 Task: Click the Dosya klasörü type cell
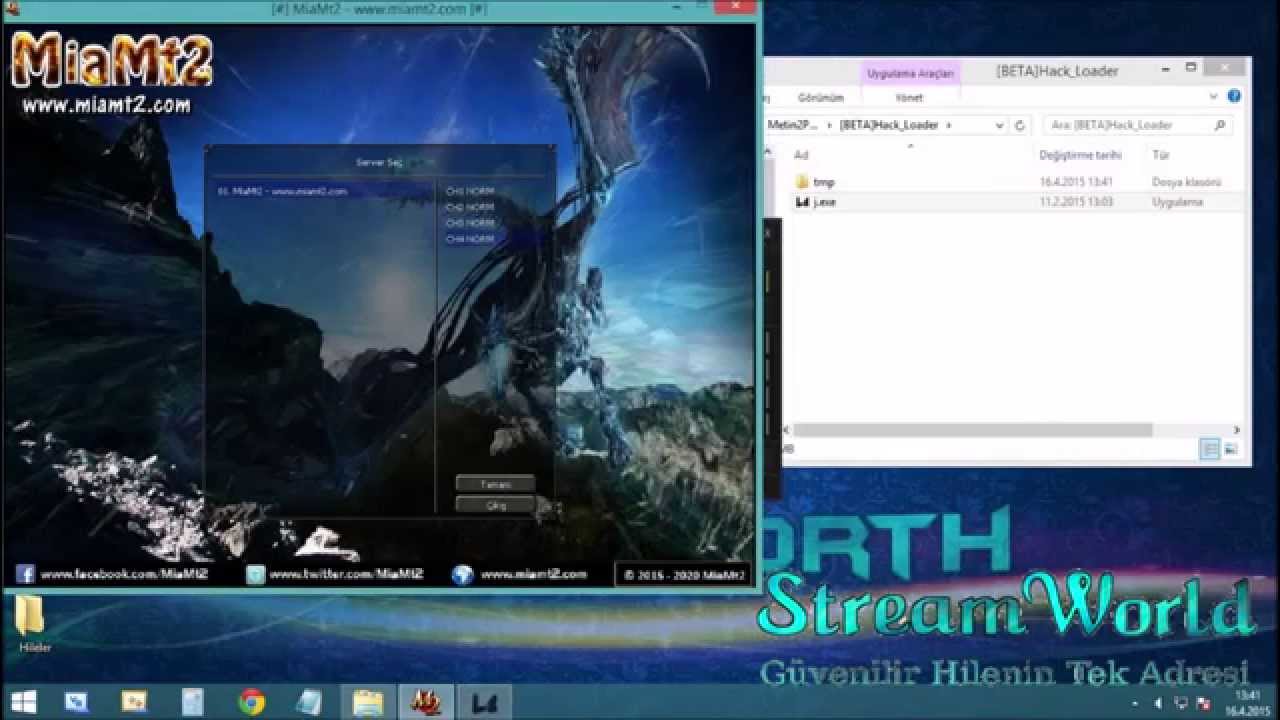point(1186,182)
